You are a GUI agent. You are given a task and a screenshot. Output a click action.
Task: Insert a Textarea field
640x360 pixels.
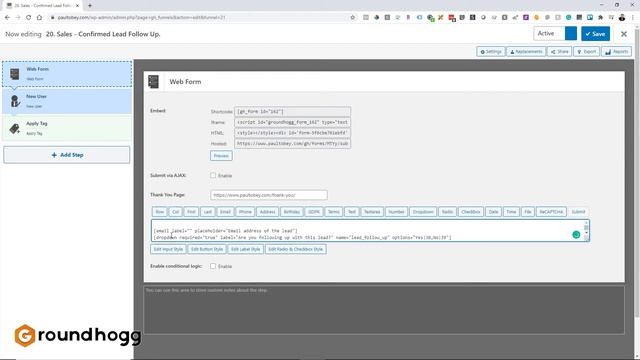point(372,212)
